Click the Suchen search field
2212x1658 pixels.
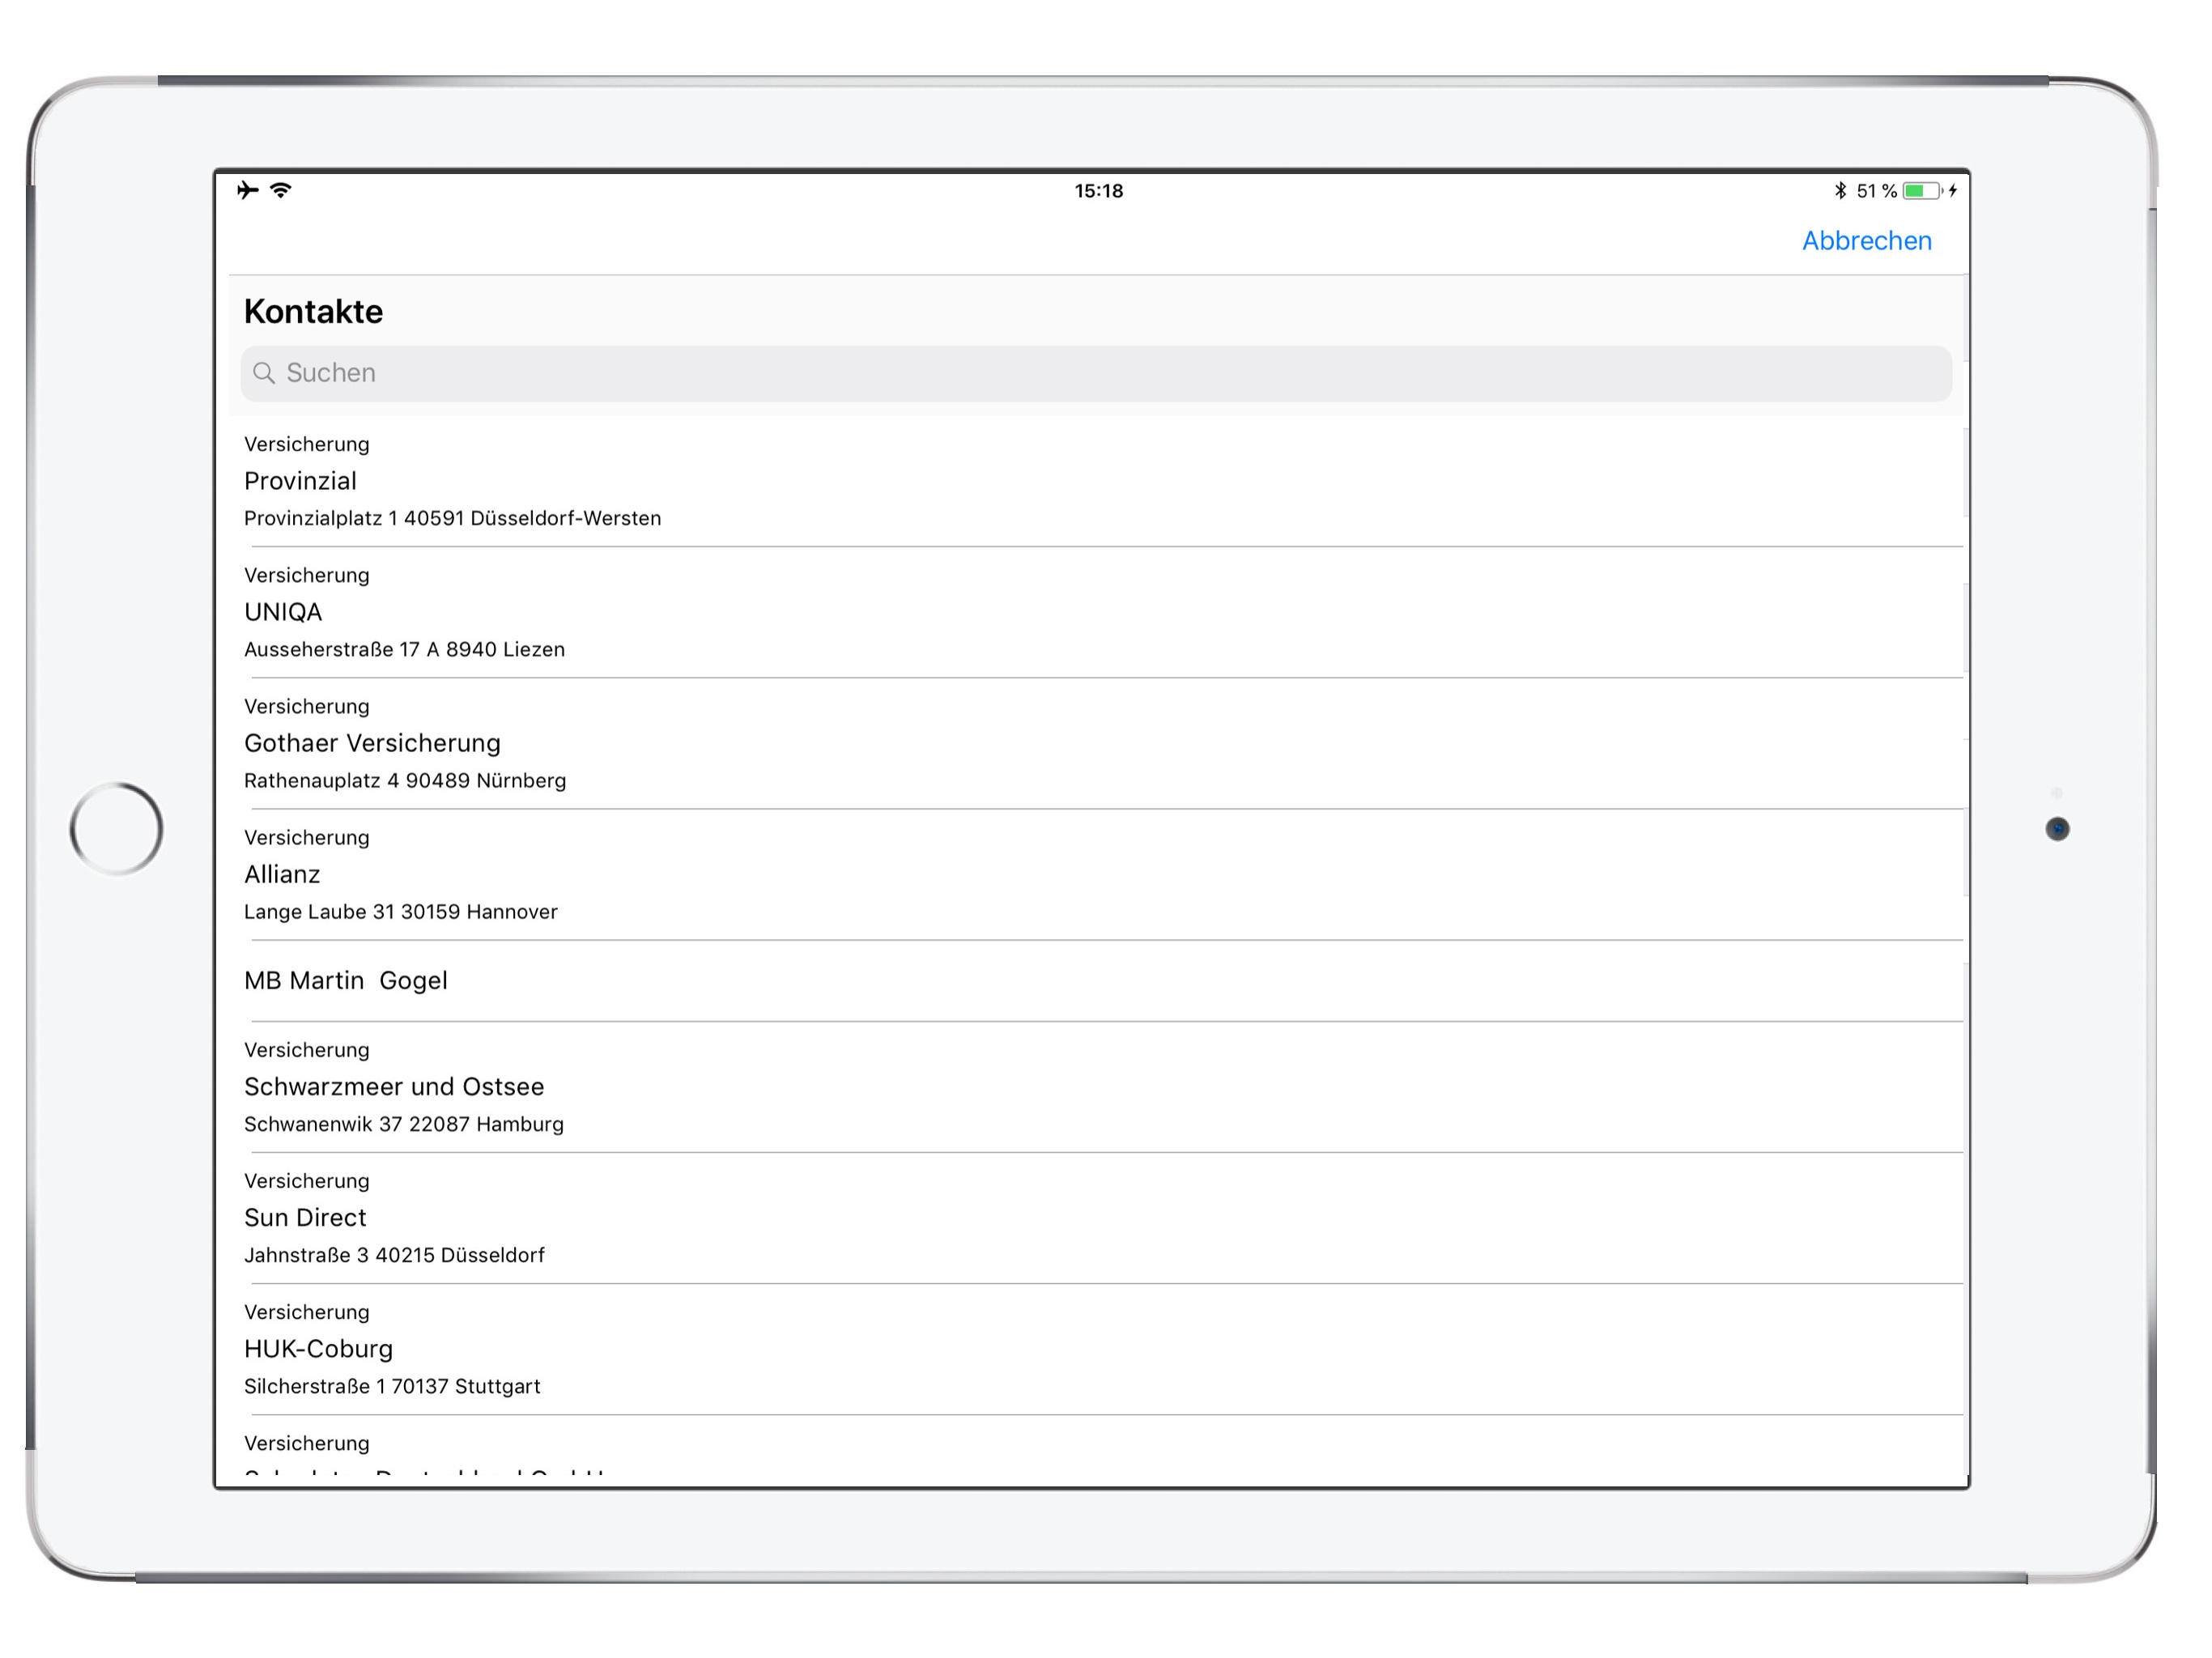pos(1096,373)
